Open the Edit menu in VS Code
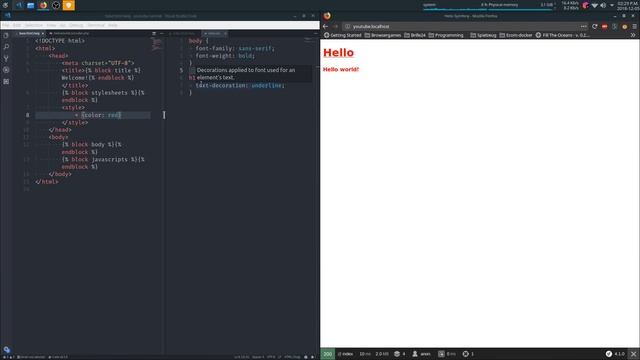Screen dimensions: 640x360 [x=17, y=25]
